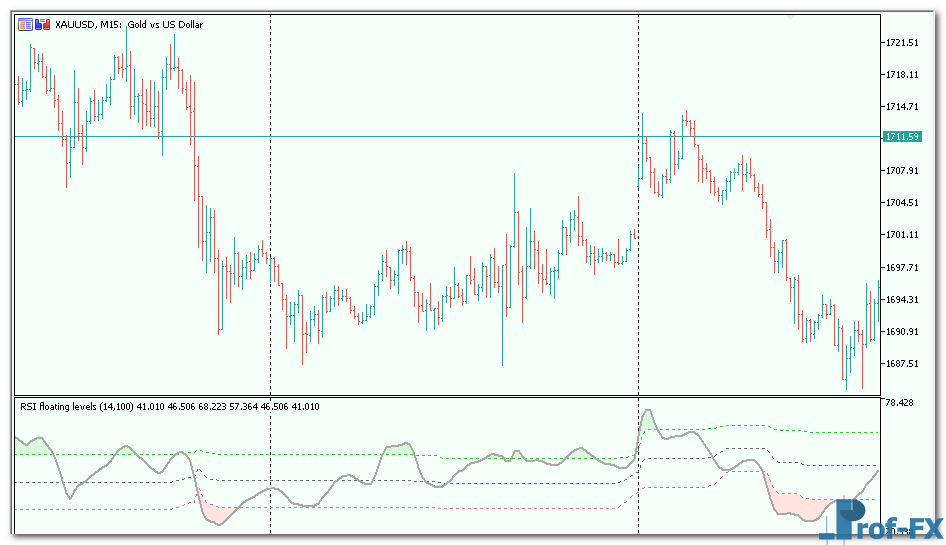The image size is (946, 545).
Task: Click the first vertical dashed period separator
Action: (x=271, y=200)
